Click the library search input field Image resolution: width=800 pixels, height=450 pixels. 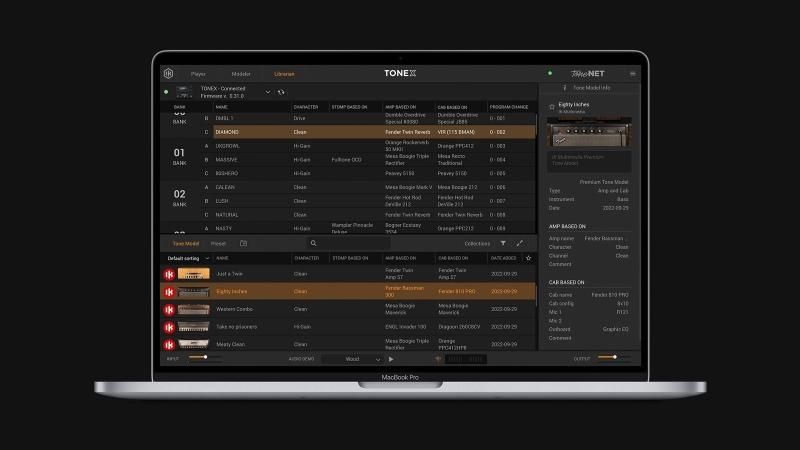pyautogui.click(x=348, y=243)
